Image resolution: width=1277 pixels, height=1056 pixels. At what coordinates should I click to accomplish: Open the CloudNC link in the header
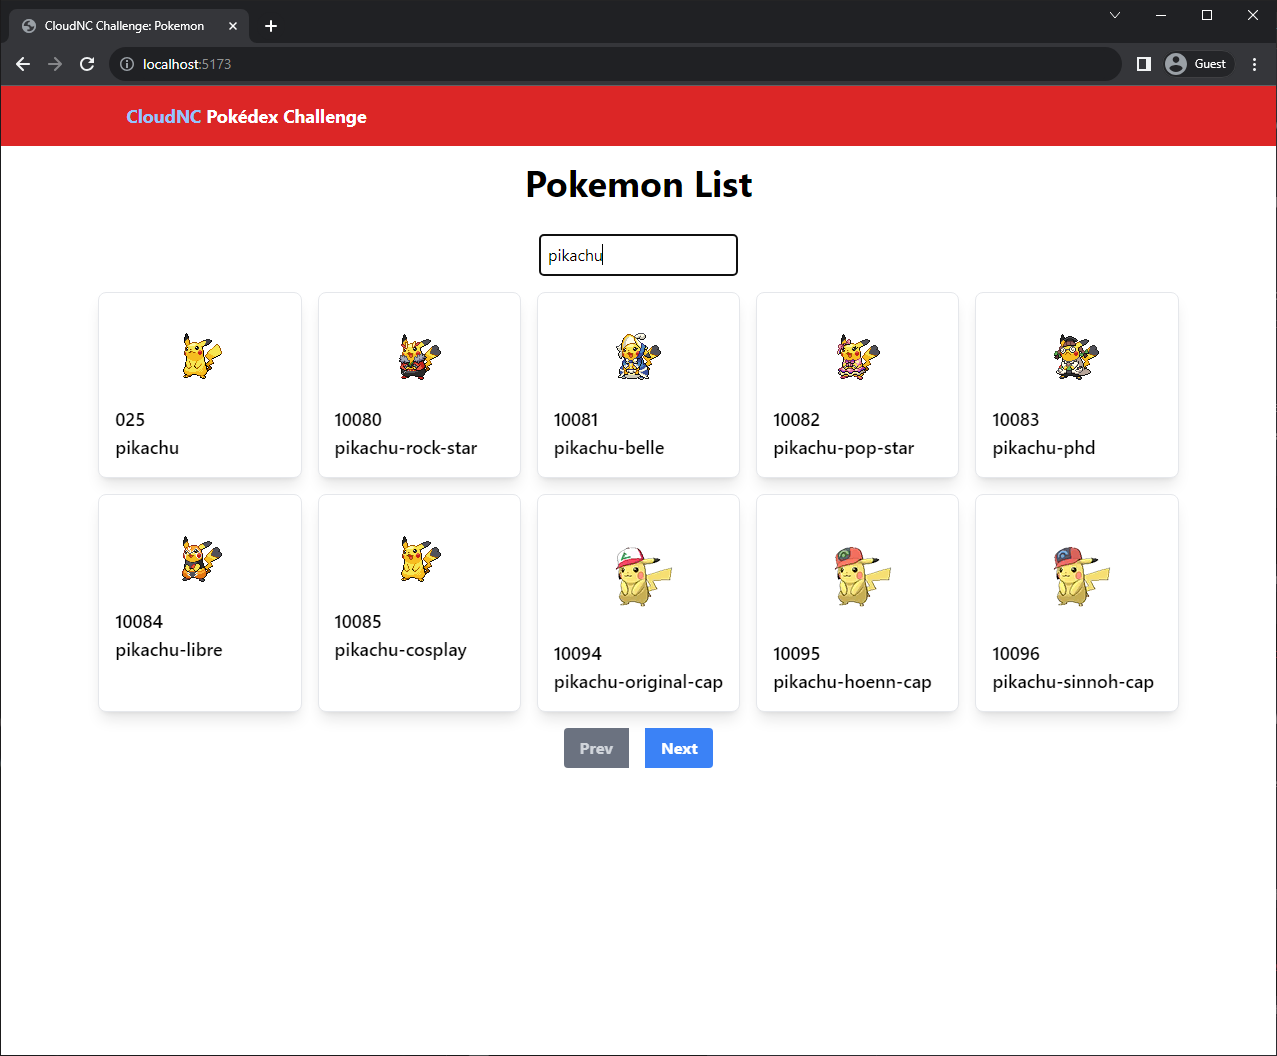(x=163, y=117)
